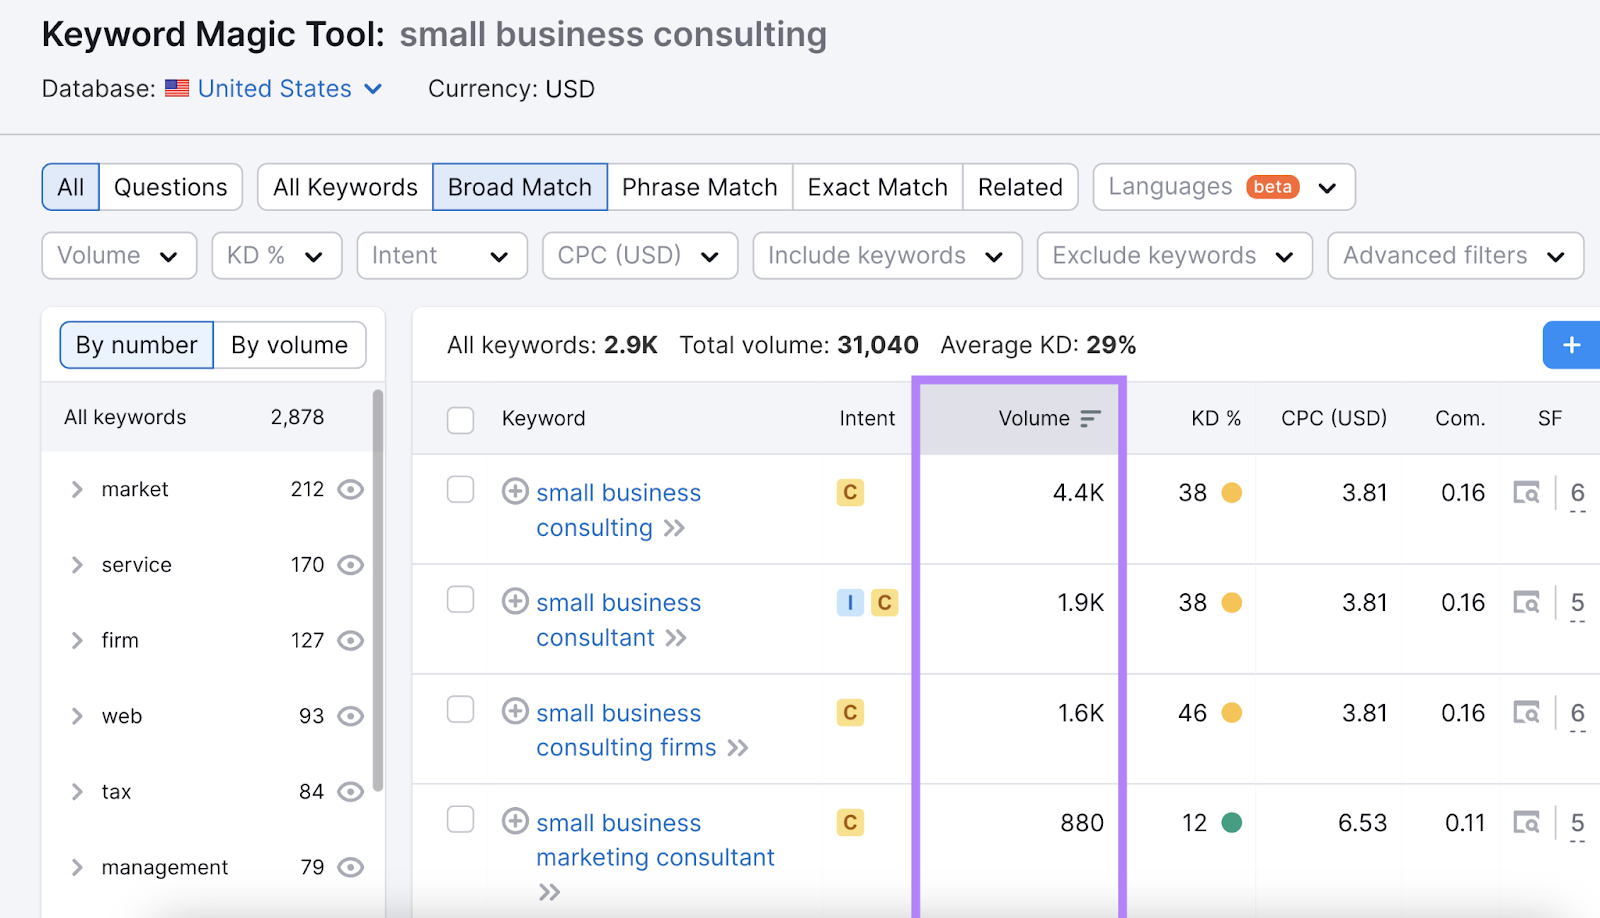View SERP icon for 'marketing consultant' row
Image resolution: width=1600 pixels, height=918 pixels.
(x=1526, y=822)
